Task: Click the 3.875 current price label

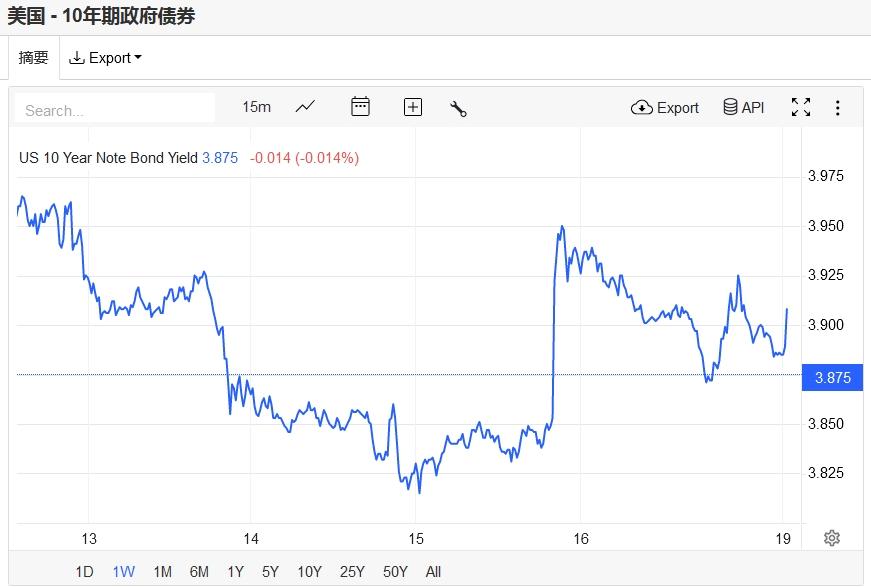Action: tap(832, 377)
